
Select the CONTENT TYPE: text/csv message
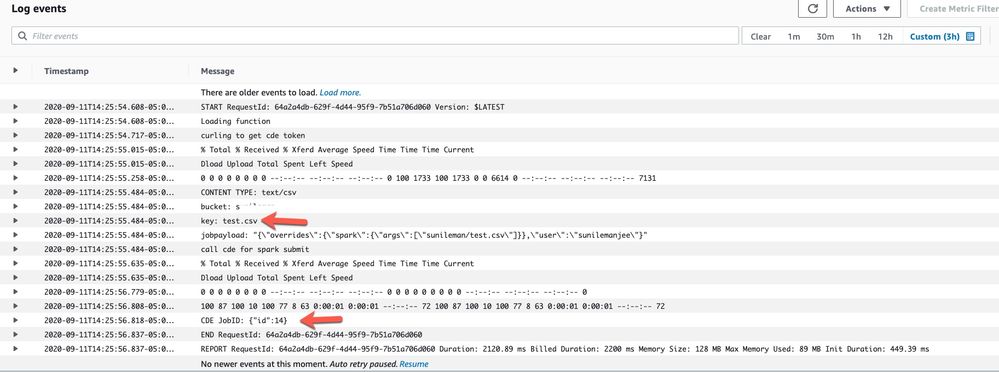click(248, 192)
